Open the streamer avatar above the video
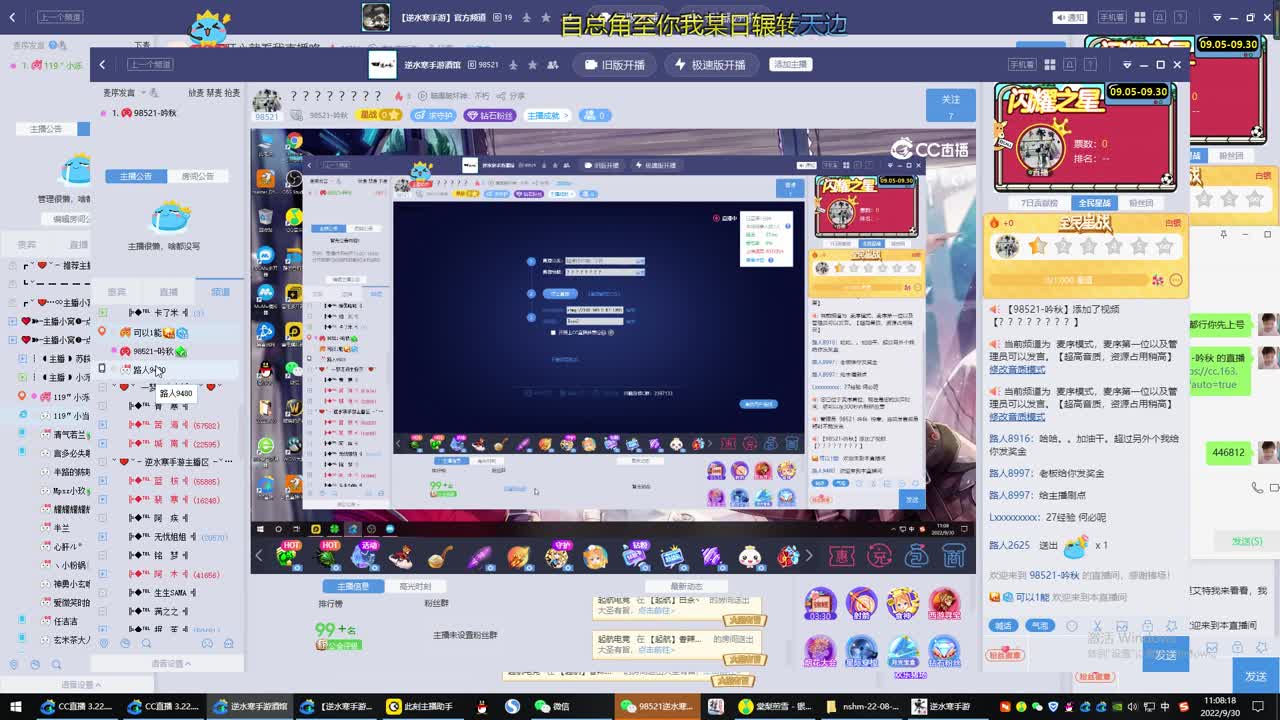Viewport: 1280px width, 720px height. [266, 103]
